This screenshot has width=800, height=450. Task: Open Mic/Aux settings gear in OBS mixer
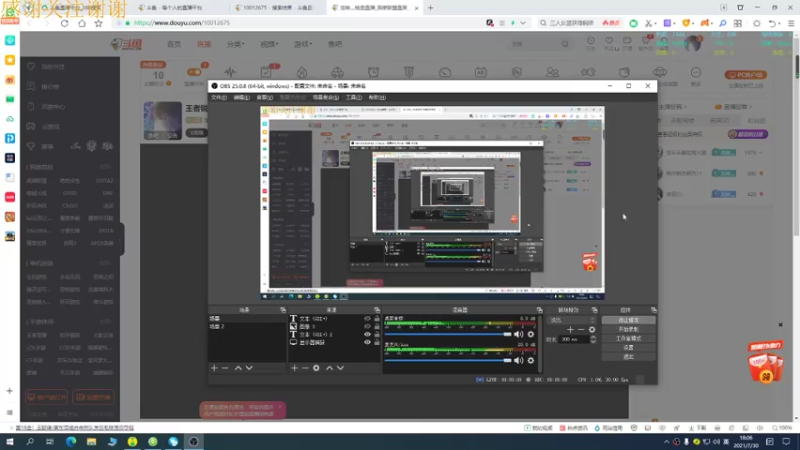coord(531,360)
